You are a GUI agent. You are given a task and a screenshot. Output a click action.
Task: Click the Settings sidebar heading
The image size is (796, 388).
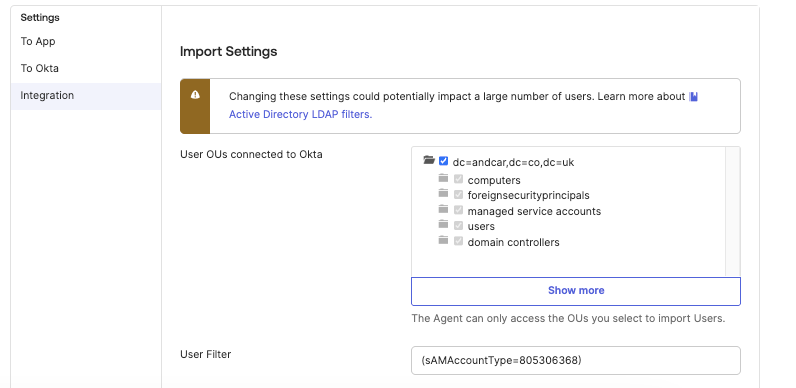pyautogui.click(x=40, y=18)
